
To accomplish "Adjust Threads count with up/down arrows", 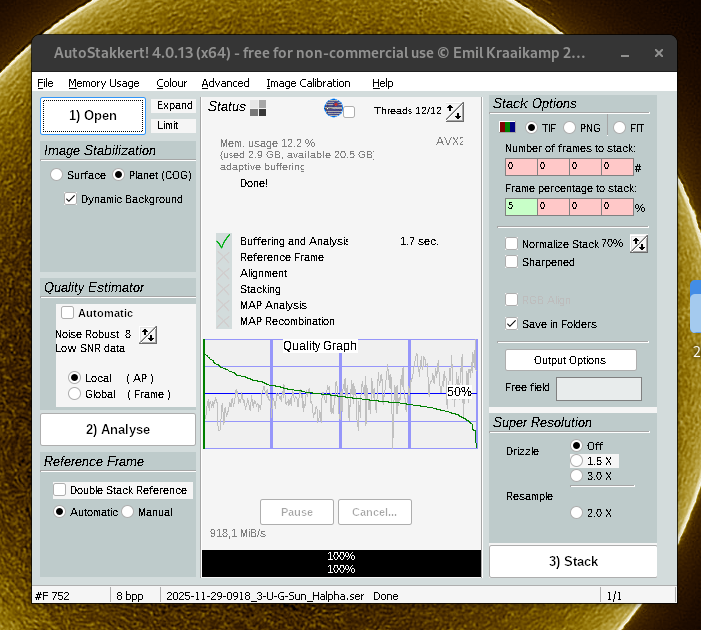I will click(x=454, y=111).
